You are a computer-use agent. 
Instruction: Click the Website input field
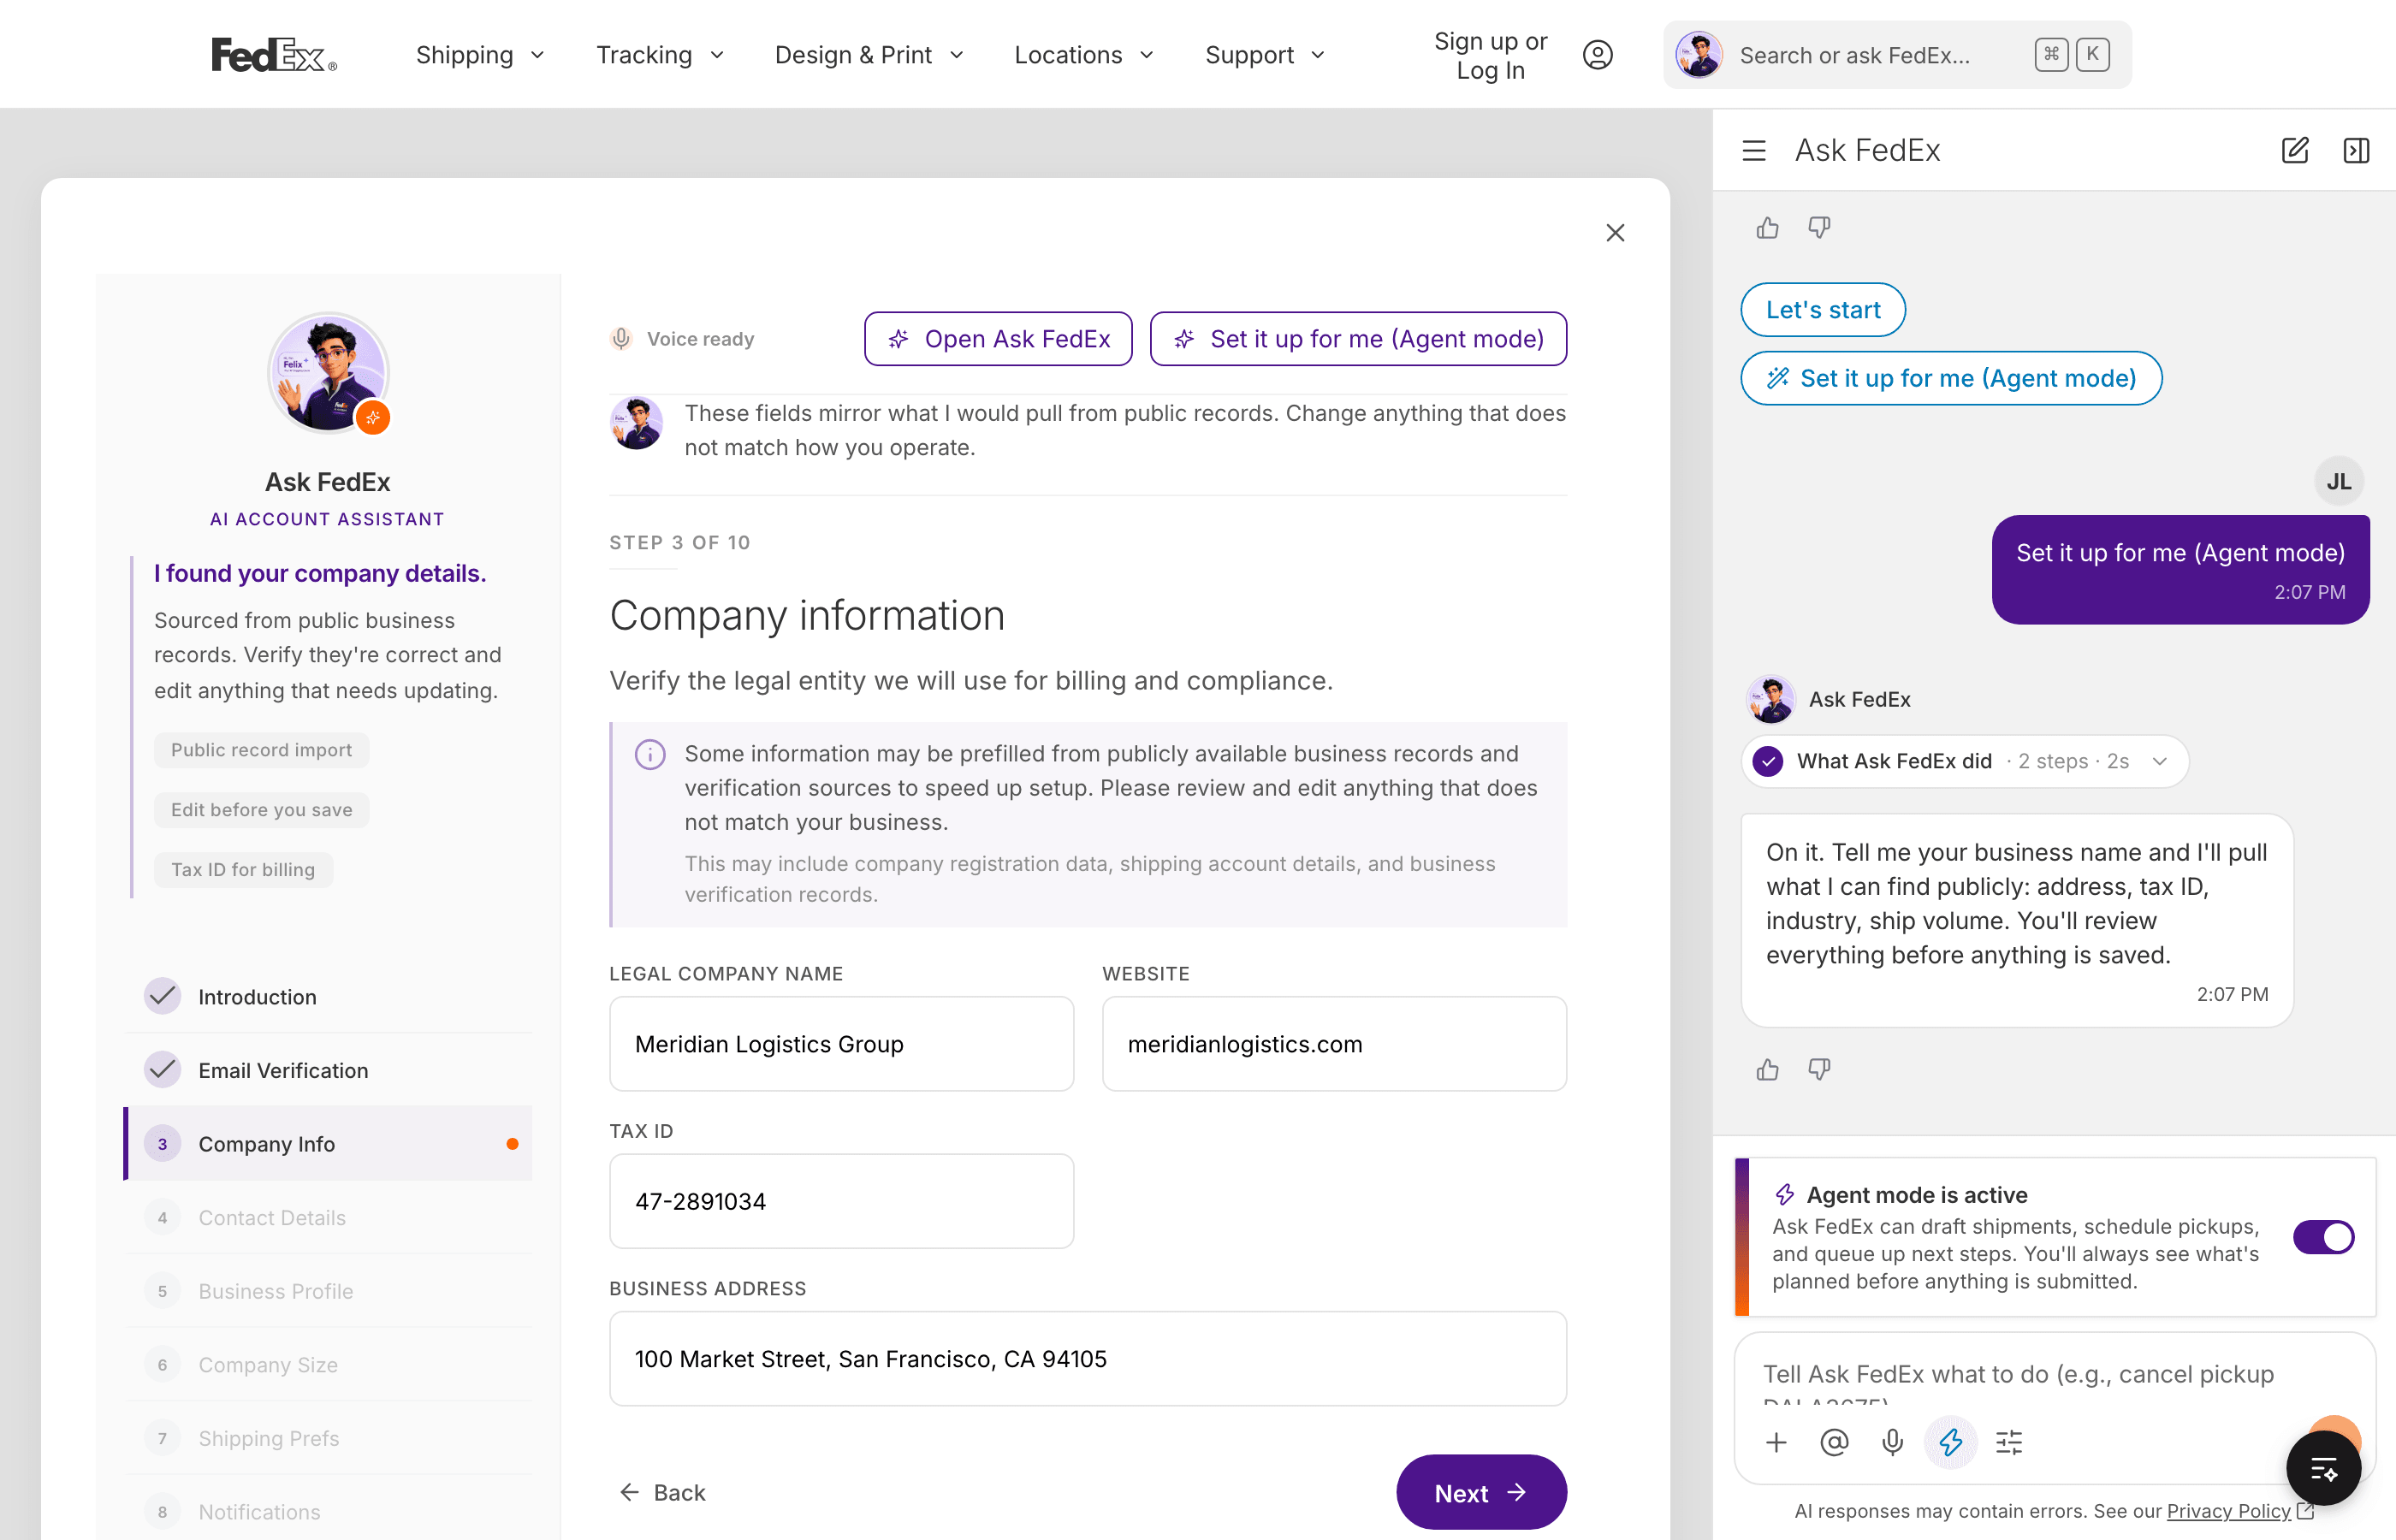1334,1044
